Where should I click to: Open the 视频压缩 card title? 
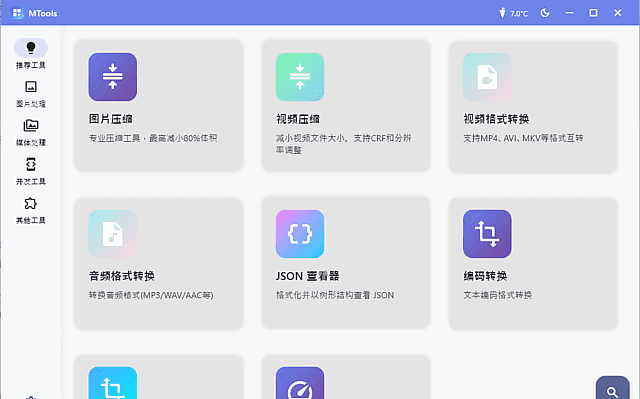[298, 119]
